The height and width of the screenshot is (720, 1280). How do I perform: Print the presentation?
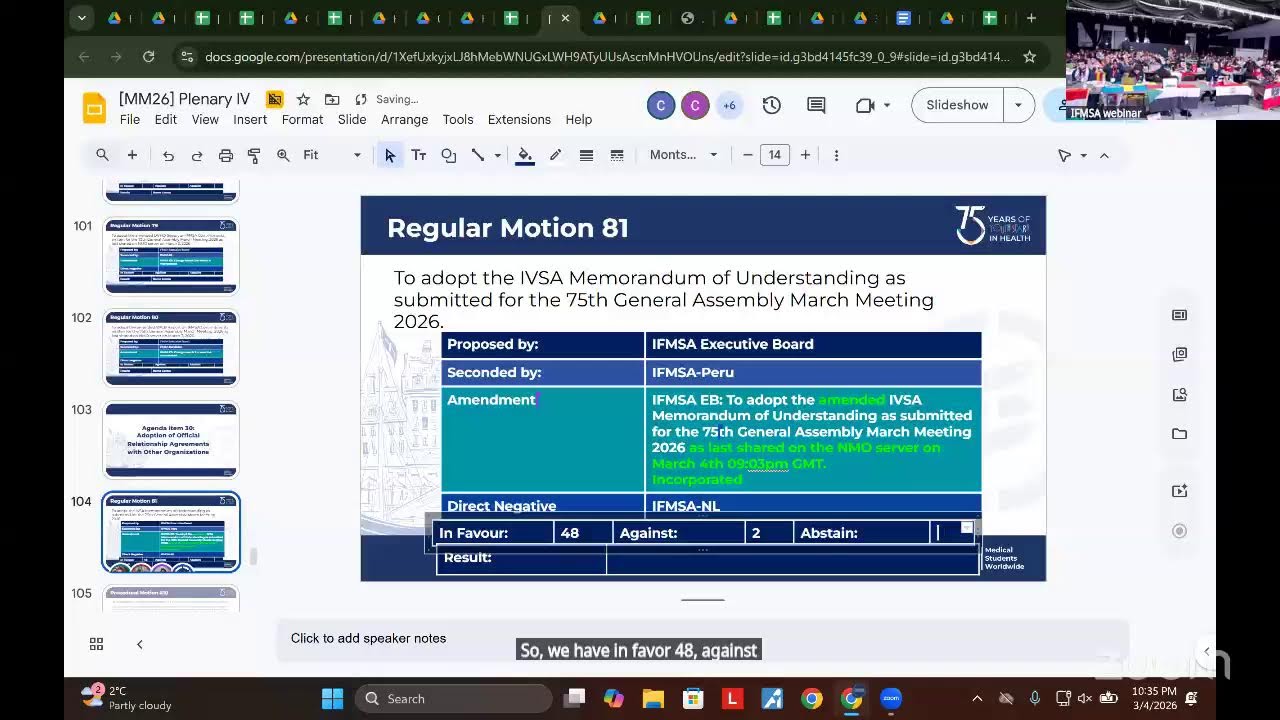(x=226, y=155)
